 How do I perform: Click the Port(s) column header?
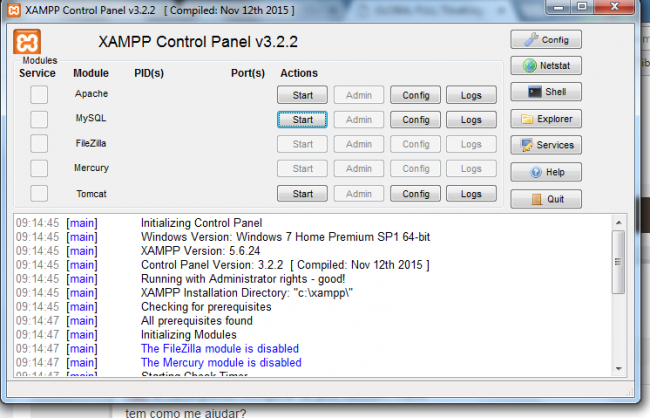247,73
